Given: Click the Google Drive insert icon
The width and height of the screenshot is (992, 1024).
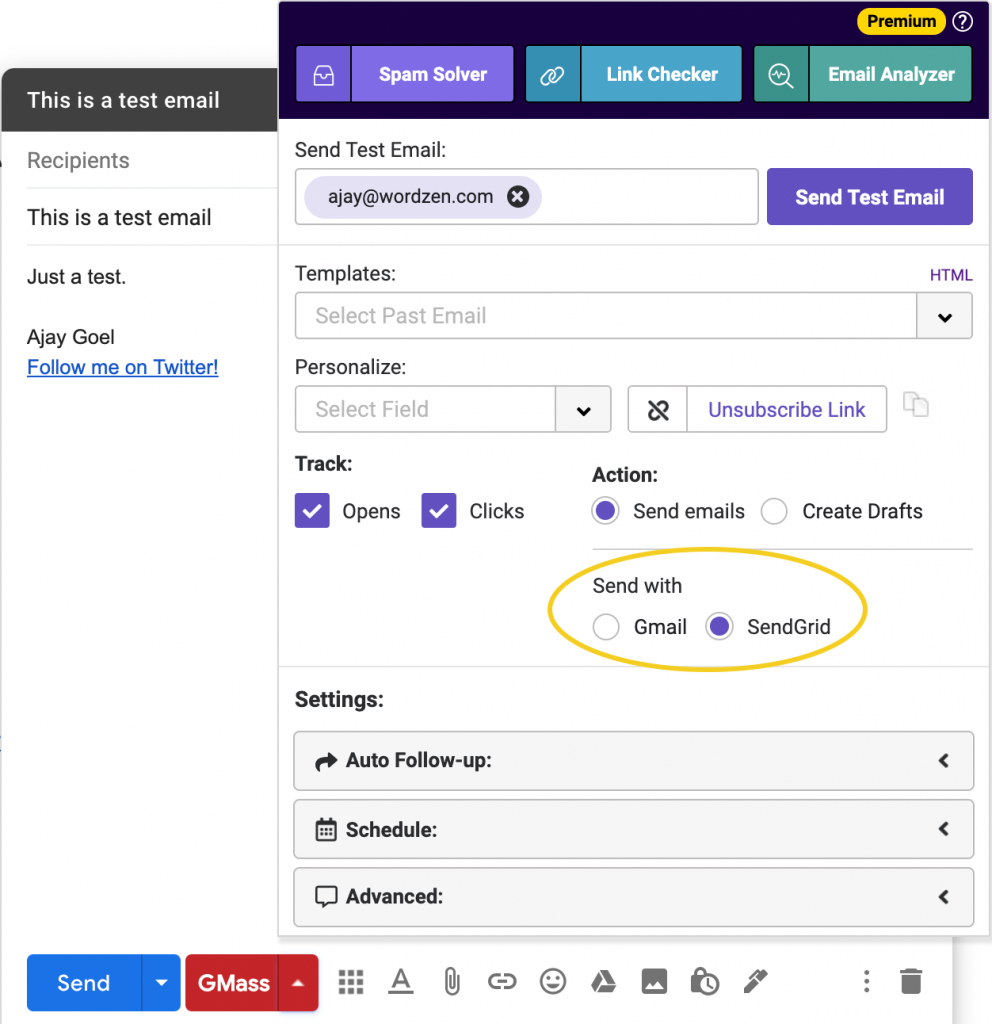Looking at the screenshot, I should pyautogui.click(x=603, y=982).
